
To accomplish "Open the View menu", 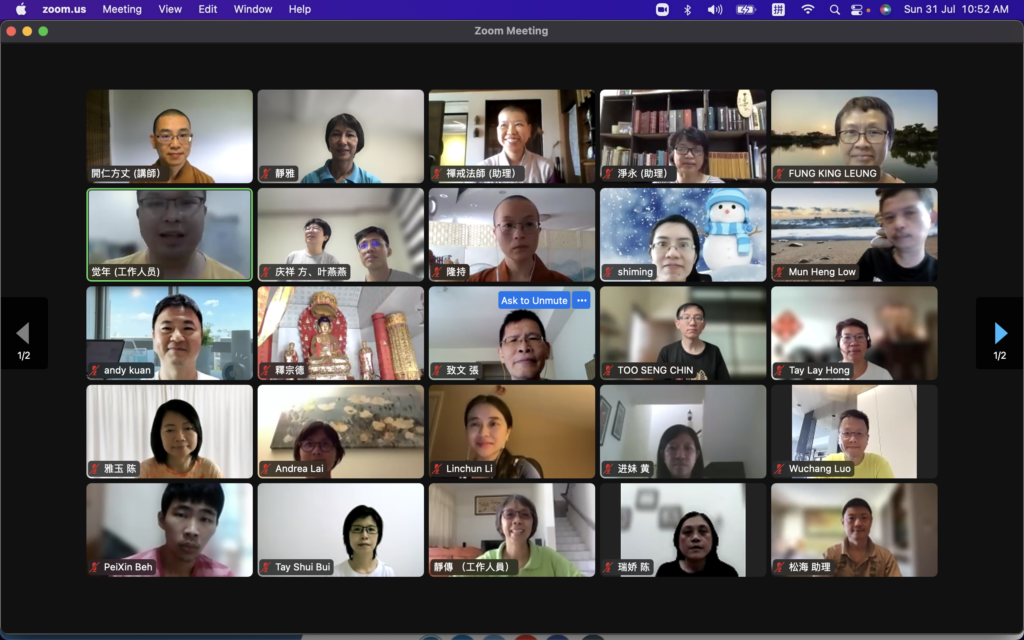I will [170, 9].
